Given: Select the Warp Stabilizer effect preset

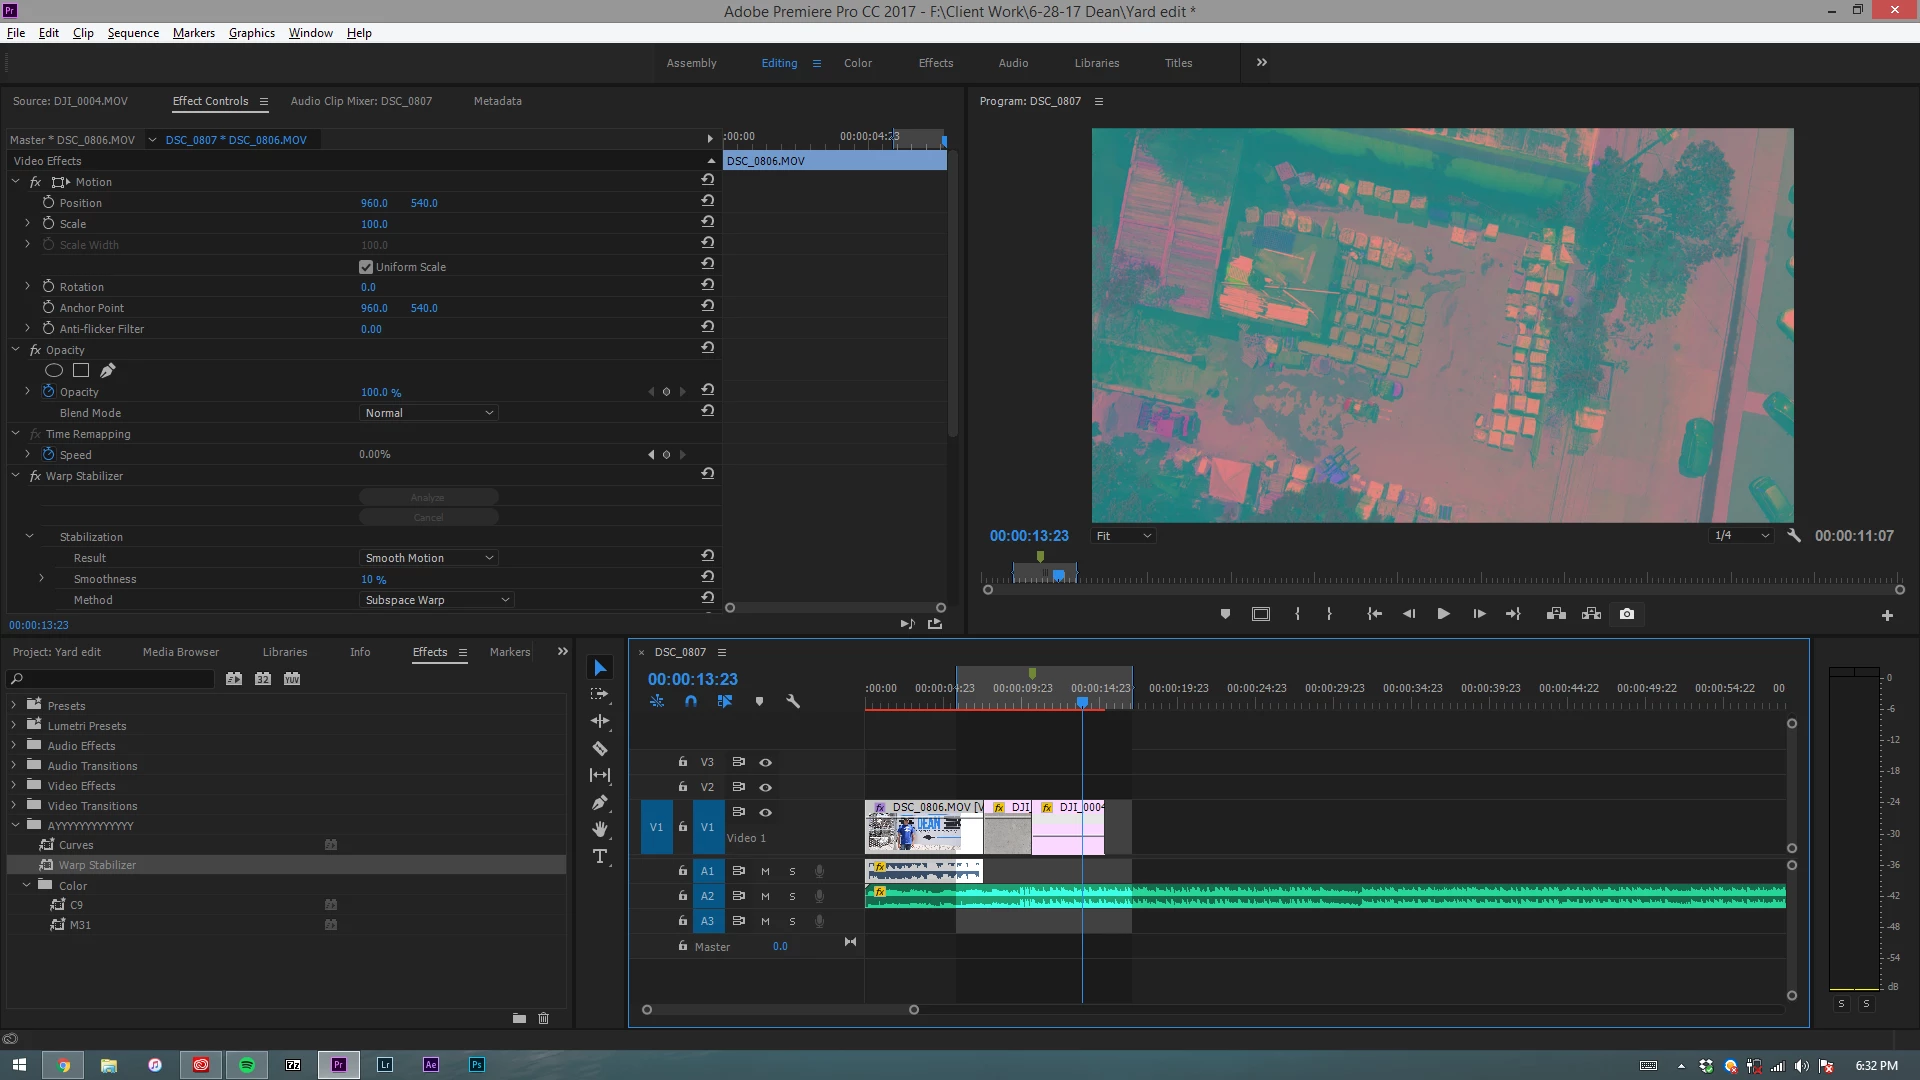Looking at the screenshot, I should click(97, 865).
